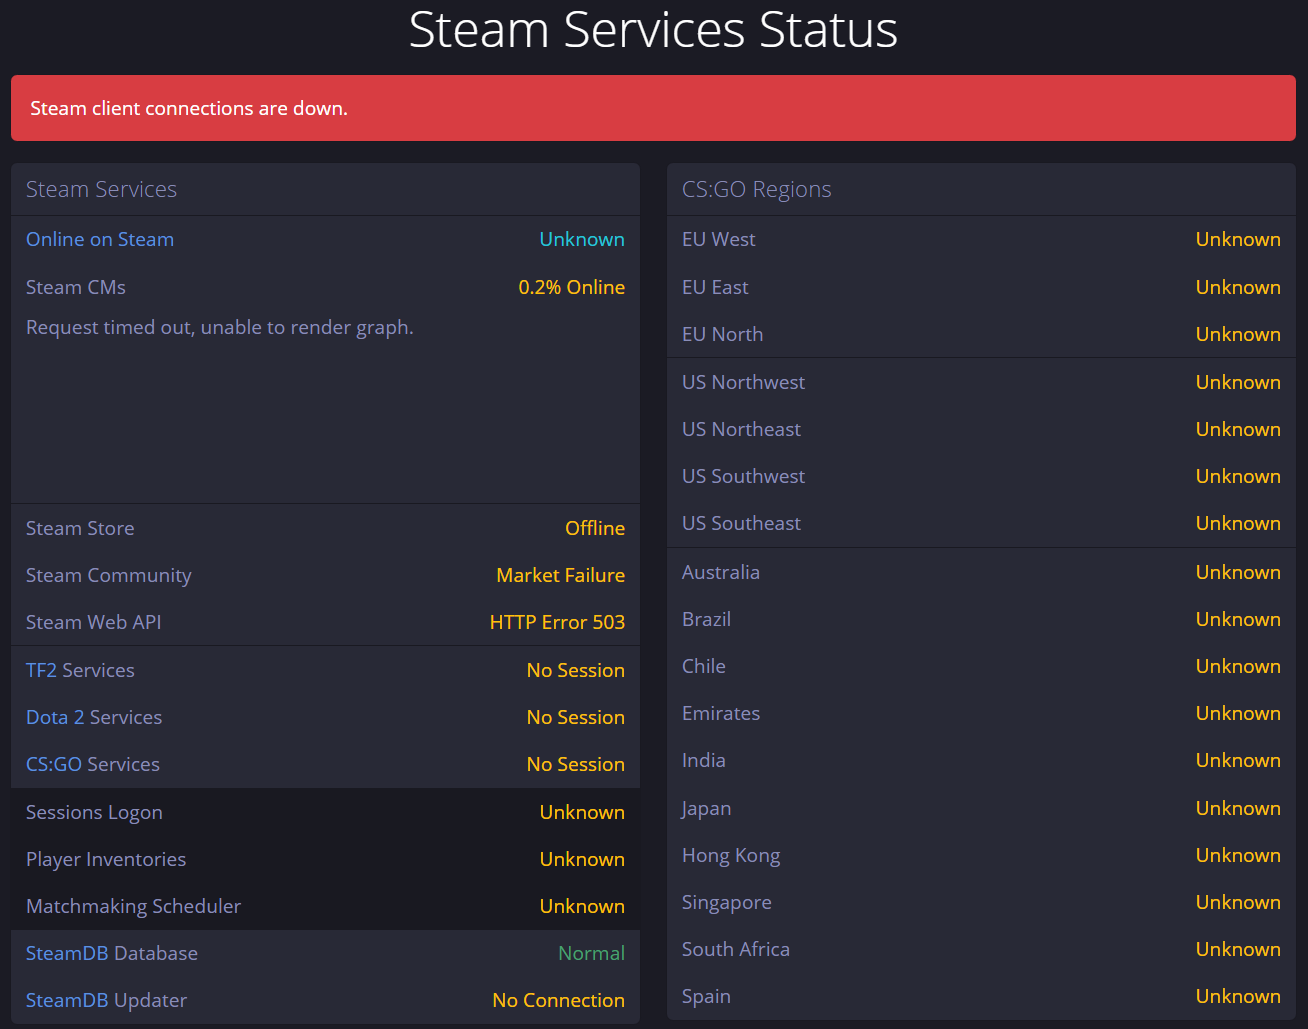The width and height of the screenshot is (1308, 1029).
Task: Click Unknown status for EU West
Action: coord(1238,239)
